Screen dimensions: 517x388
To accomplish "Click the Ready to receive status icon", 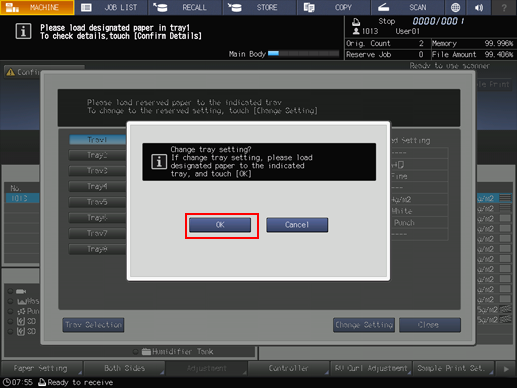I will pos(42,382).
